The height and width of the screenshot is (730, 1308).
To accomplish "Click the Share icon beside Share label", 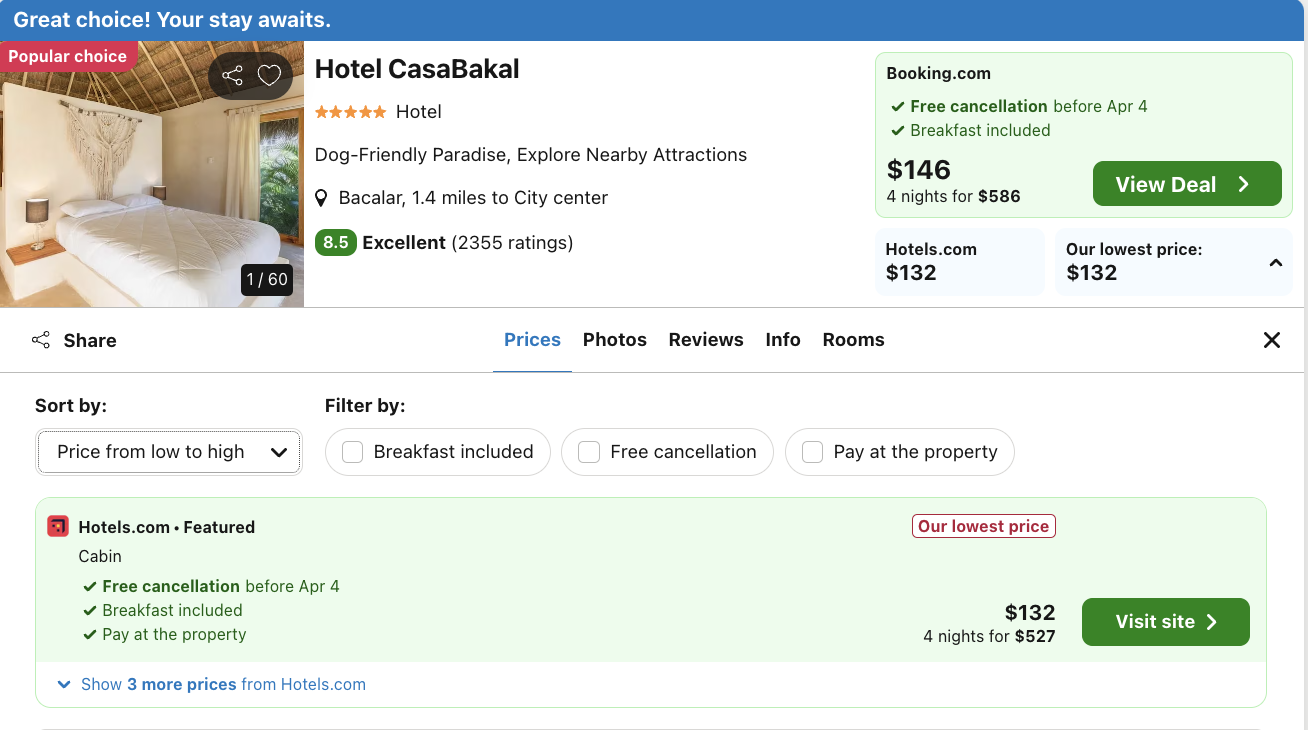I will 41,340.
